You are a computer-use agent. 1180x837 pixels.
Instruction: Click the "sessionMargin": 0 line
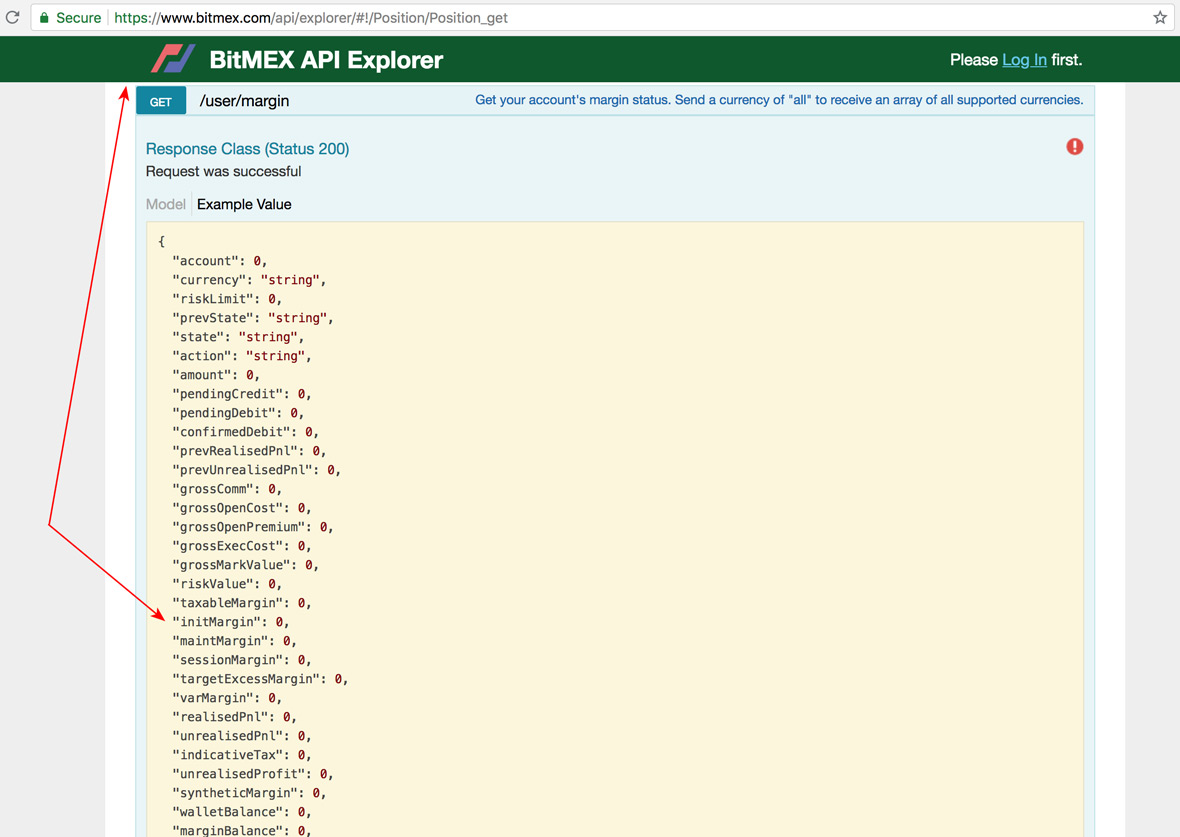[242, 660]
